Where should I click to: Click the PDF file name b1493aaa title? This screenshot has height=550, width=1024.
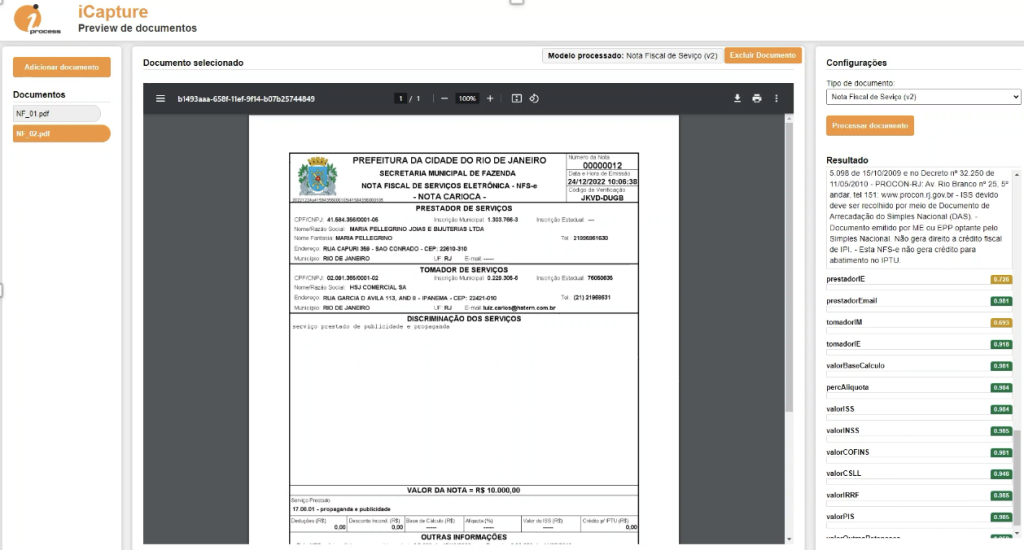[x=246, y=99]
